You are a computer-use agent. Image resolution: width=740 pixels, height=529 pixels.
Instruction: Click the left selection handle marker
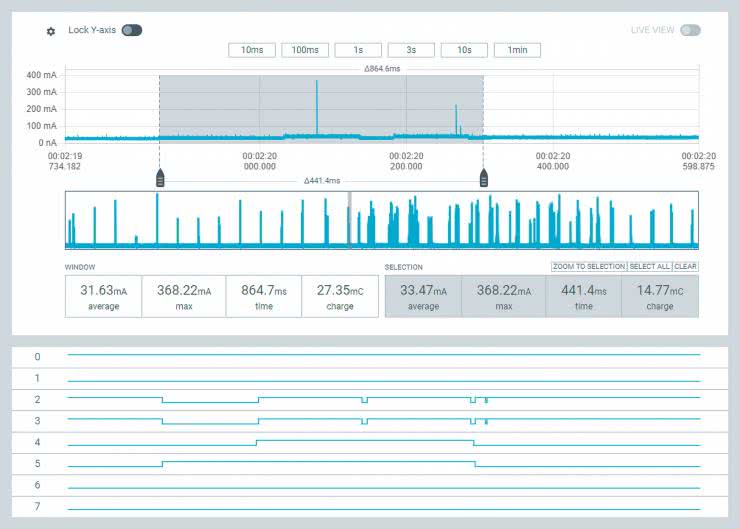click(x=159, y=179)
